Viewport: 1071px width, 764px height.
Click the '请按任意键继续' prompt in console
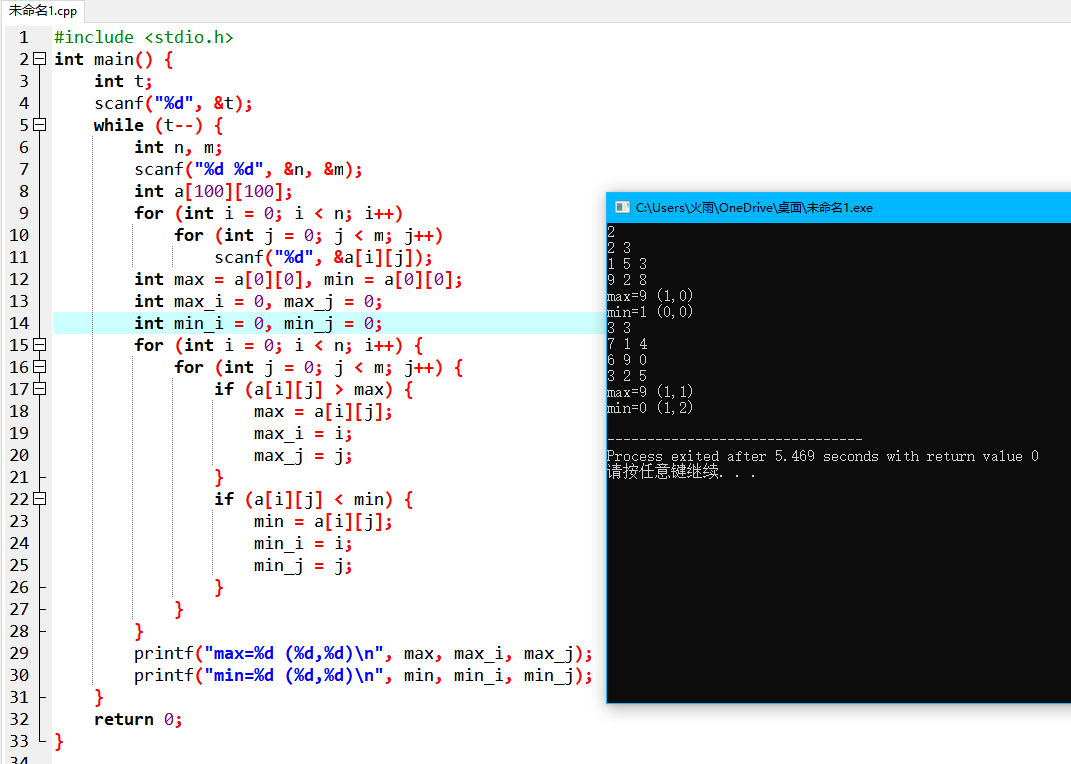681,472
